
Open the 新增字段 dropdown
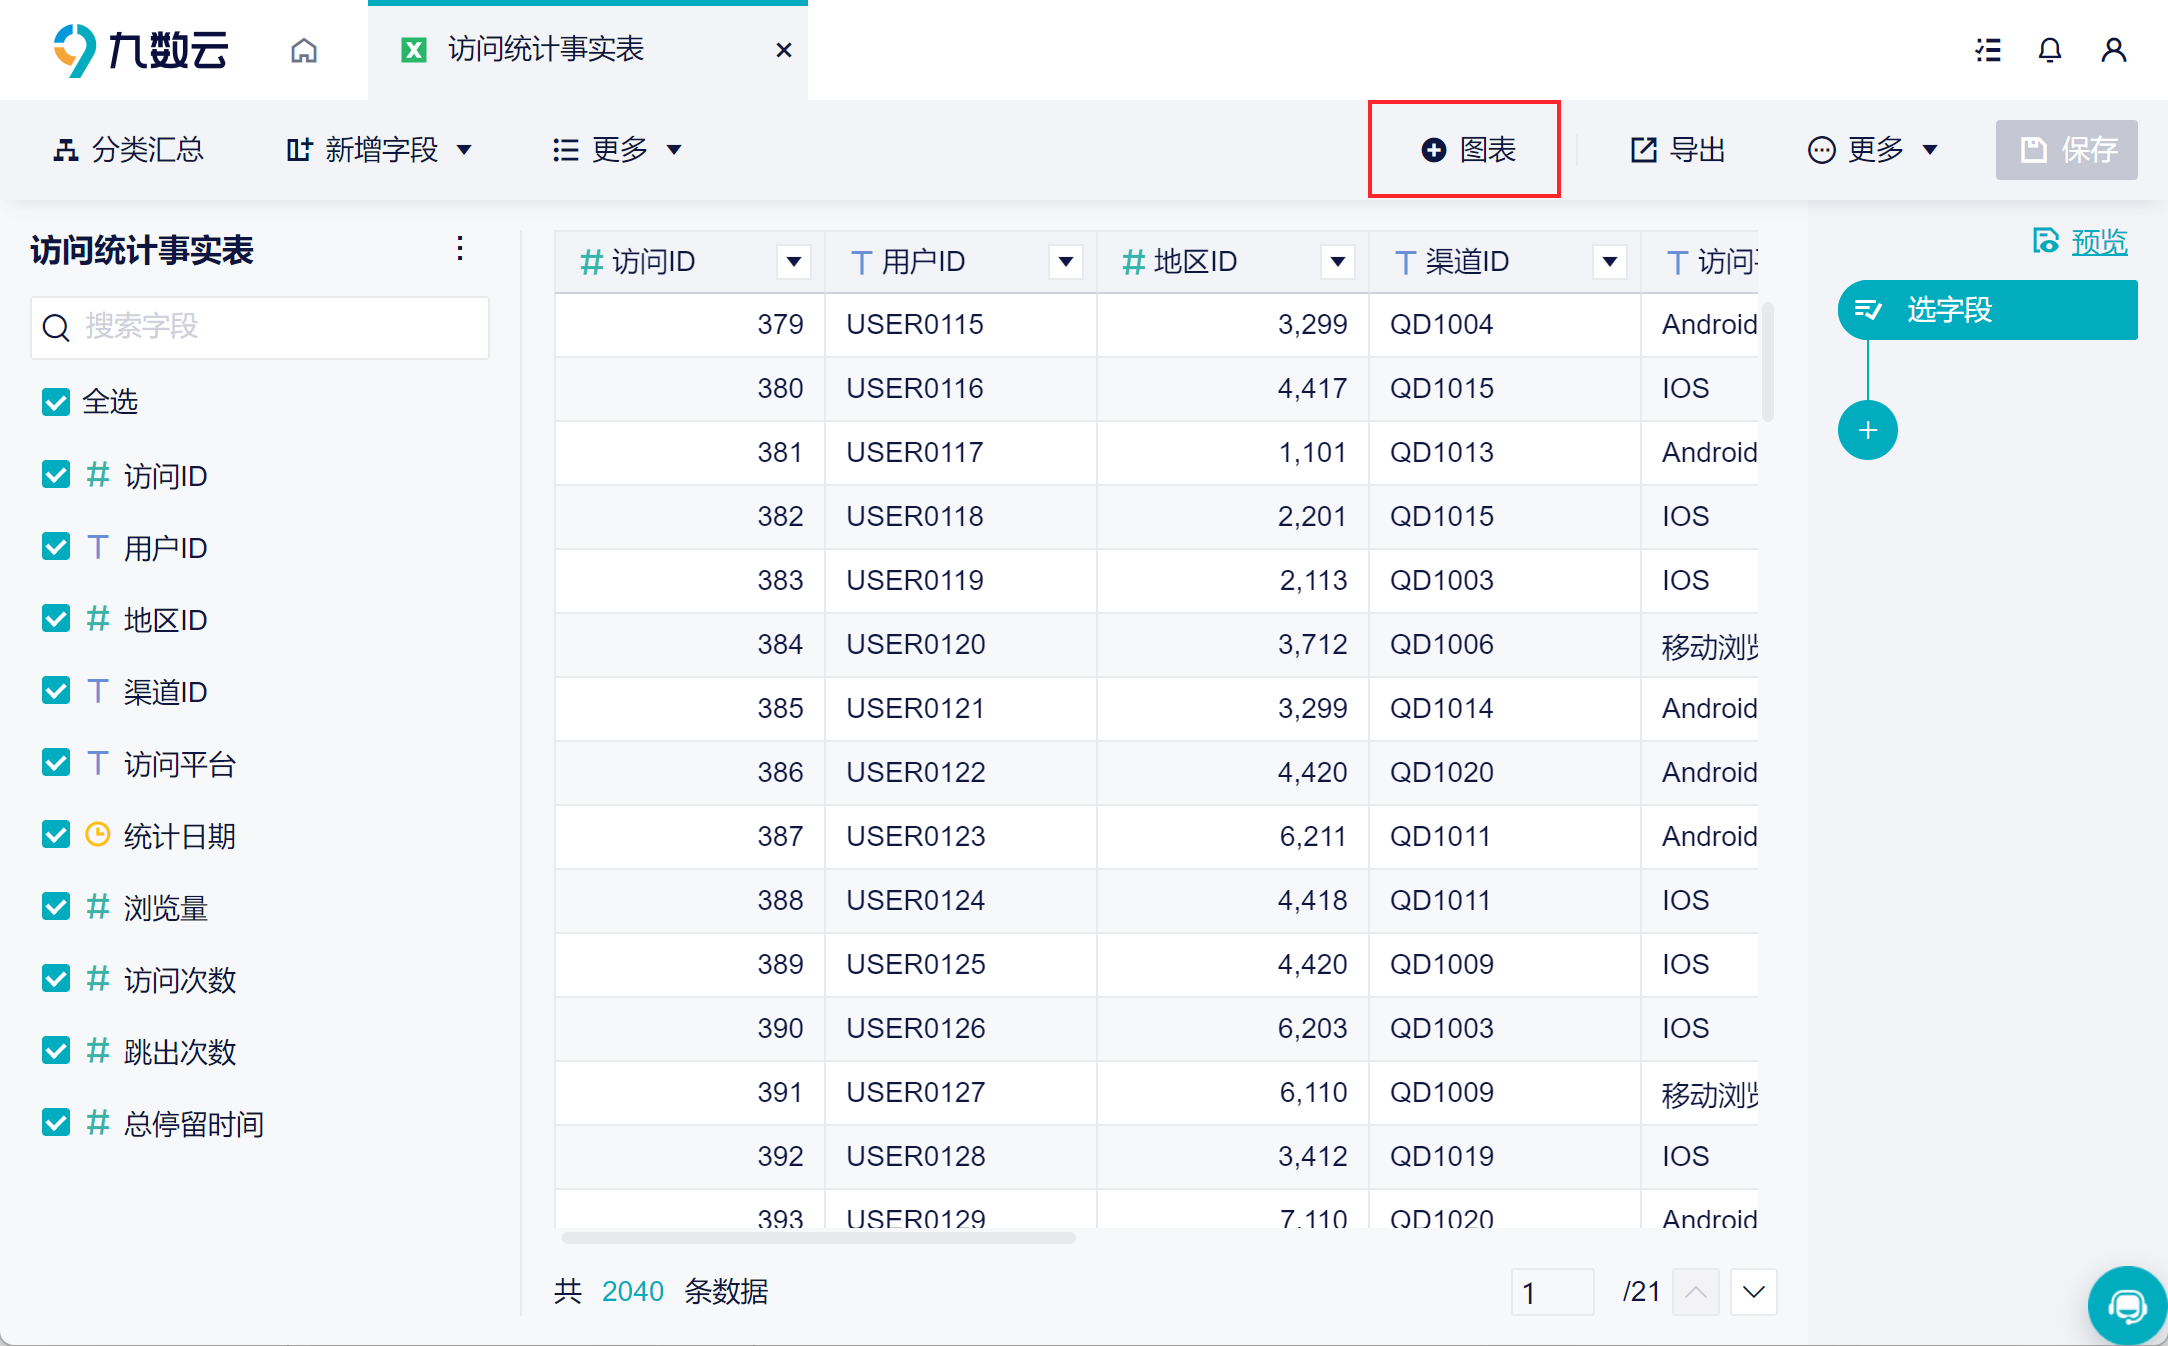pyautogui.click(x=380, y=150)
